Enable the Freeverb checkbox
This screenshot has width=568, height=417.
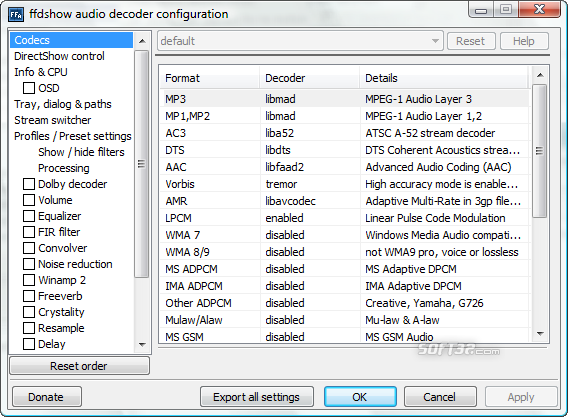[29, 296]
